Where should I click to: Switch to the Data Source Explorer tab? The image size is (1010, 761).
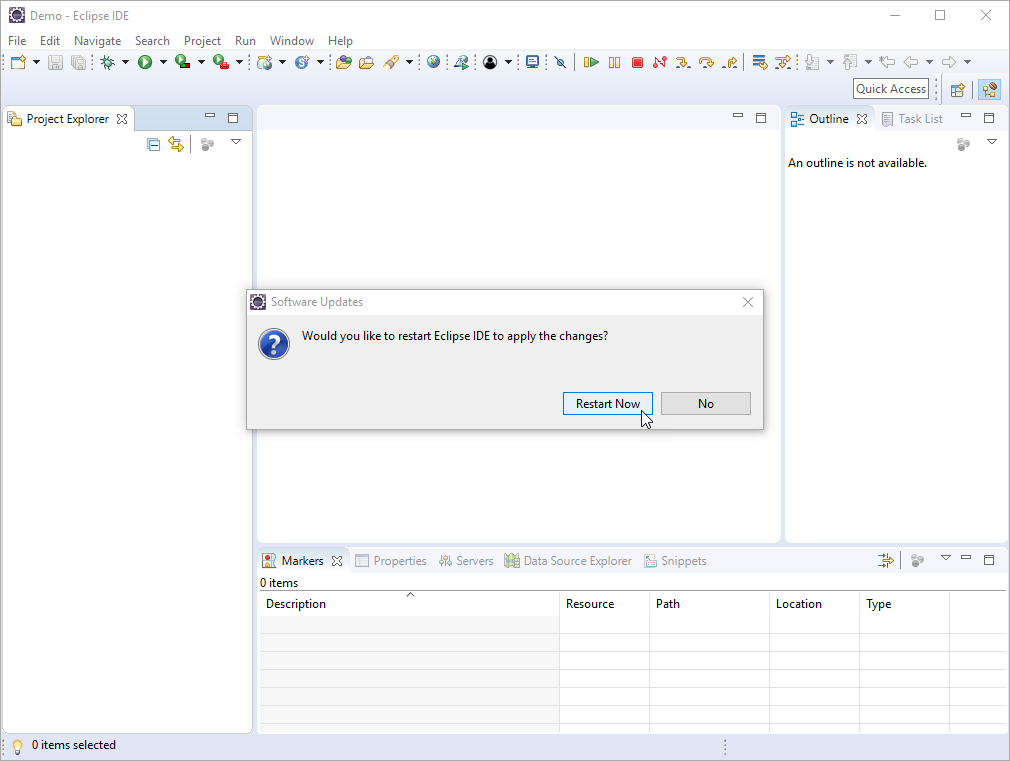(577, 561)
